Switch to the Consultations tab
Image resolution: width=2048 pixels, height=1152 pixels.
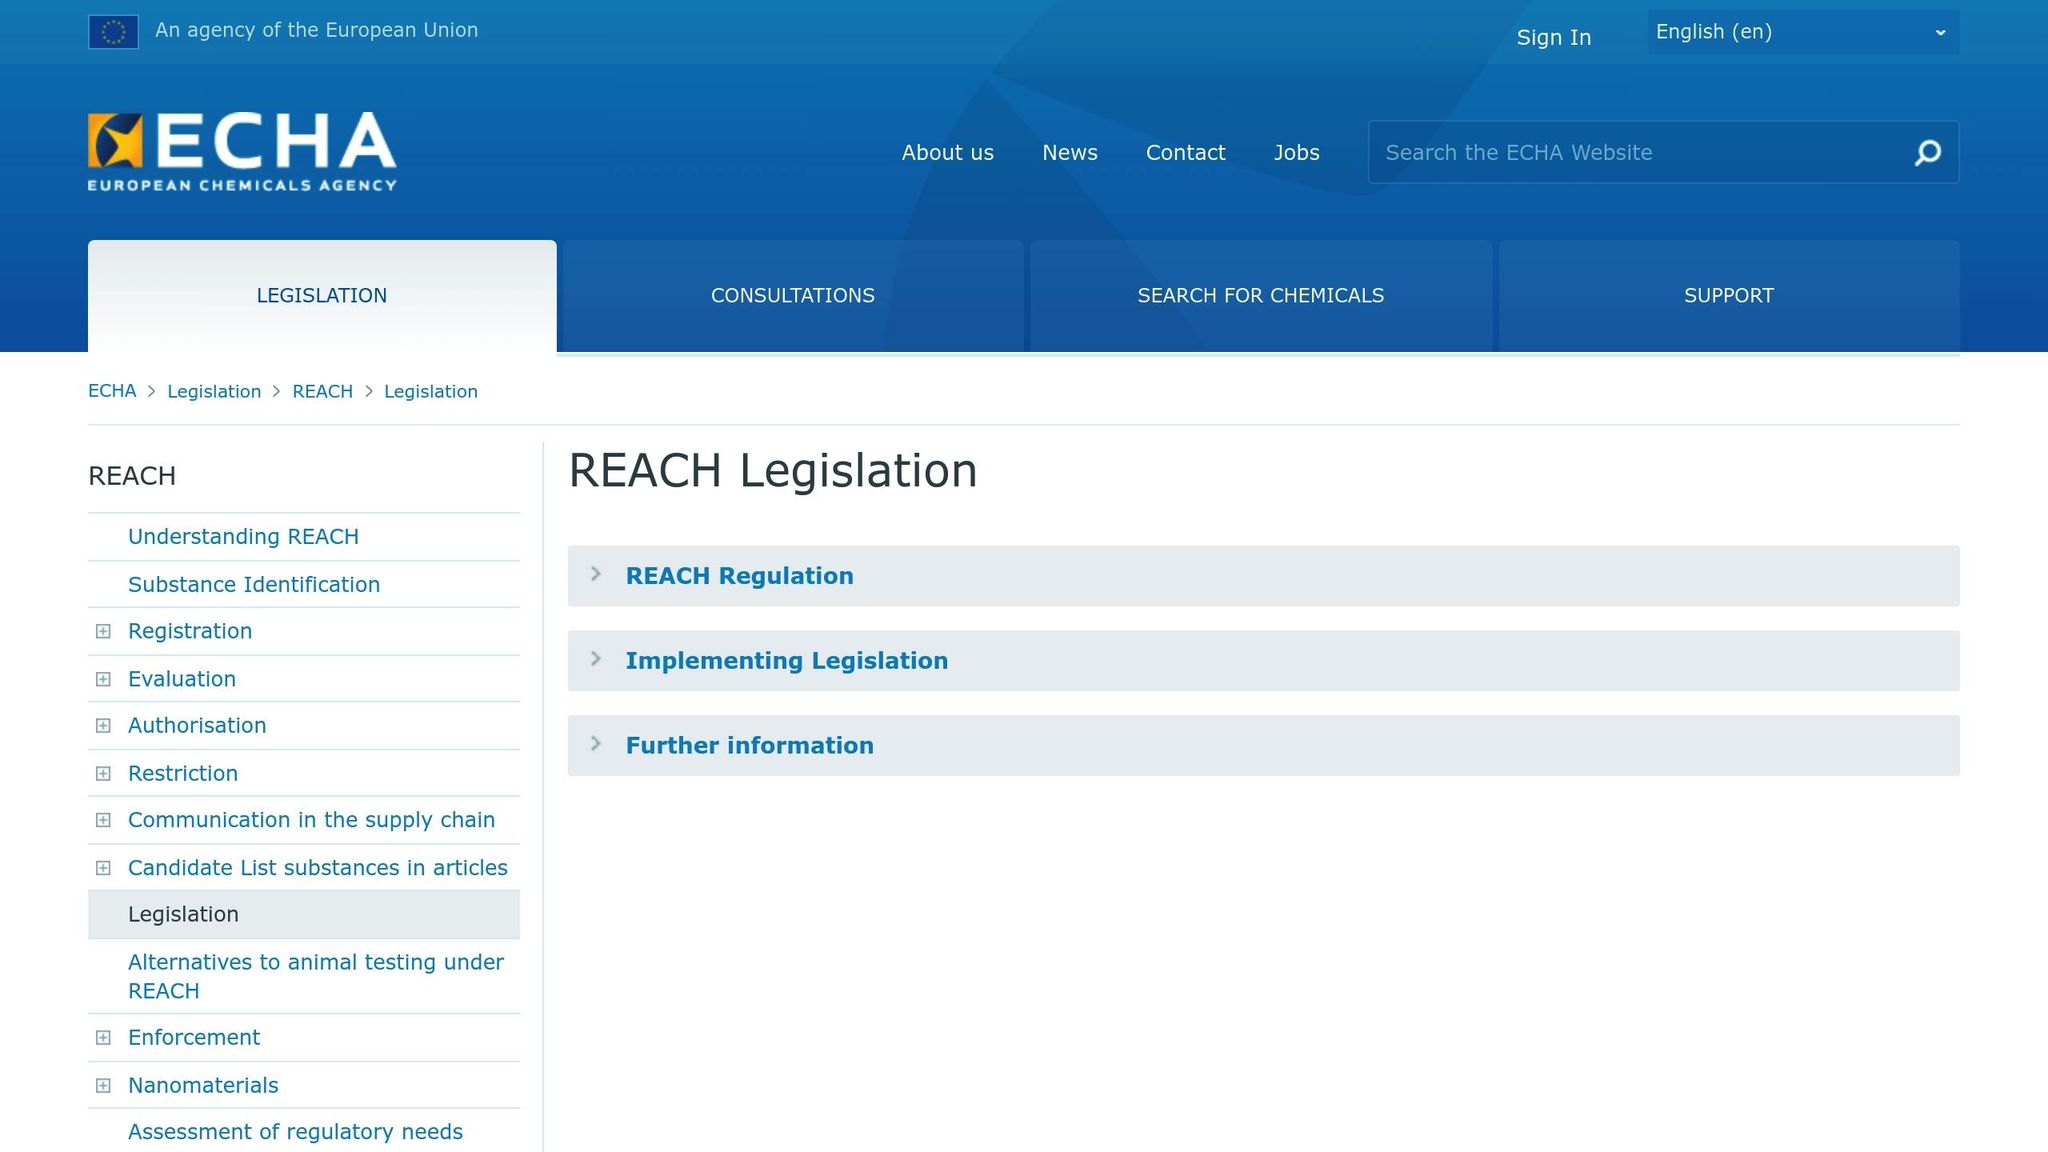click(x=792, y=296)
